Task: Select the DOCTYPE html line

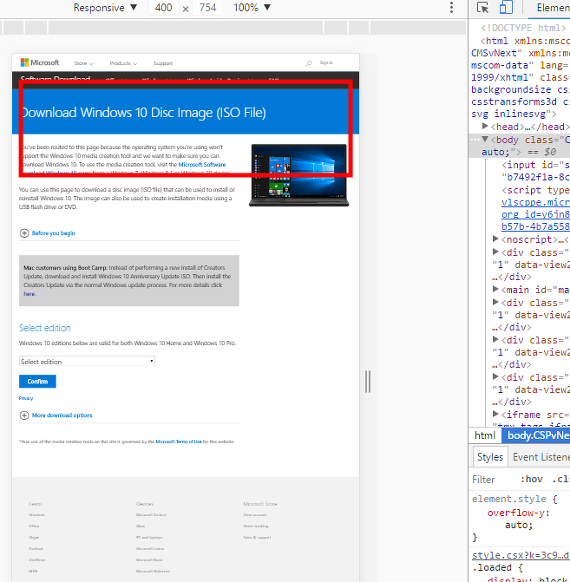Action: [x=523, y=28]
